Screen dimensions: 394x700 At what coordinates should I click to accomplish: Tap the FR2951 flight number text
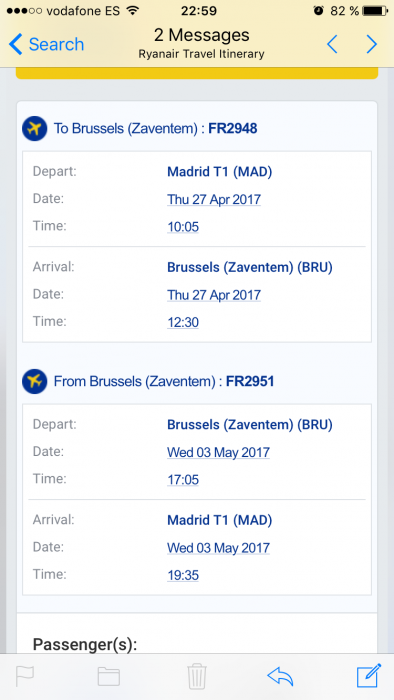(250, 381)
